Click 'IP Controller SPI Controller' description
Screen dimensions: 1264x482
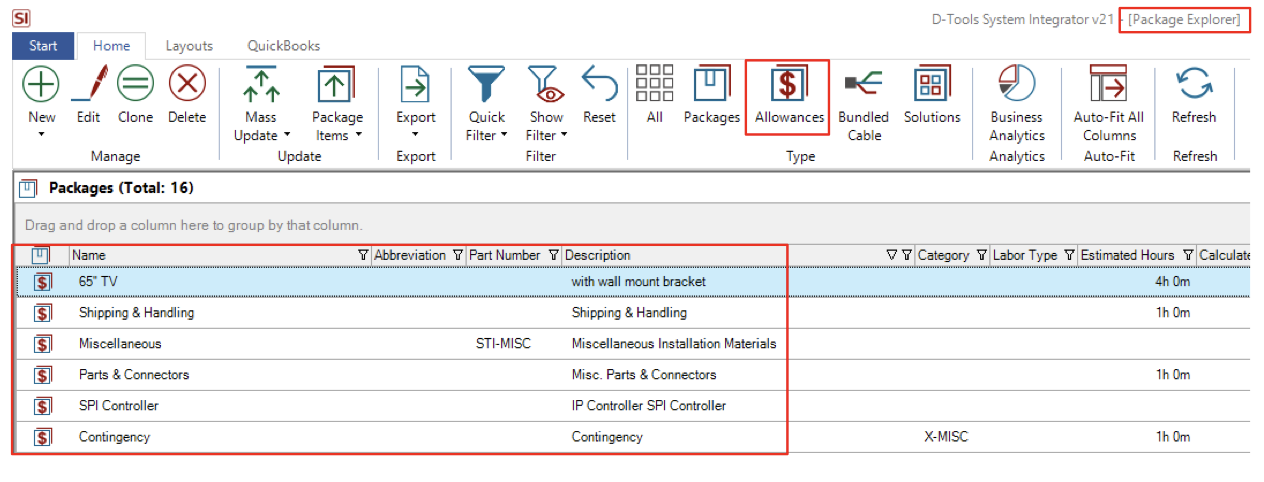(649, 406)
